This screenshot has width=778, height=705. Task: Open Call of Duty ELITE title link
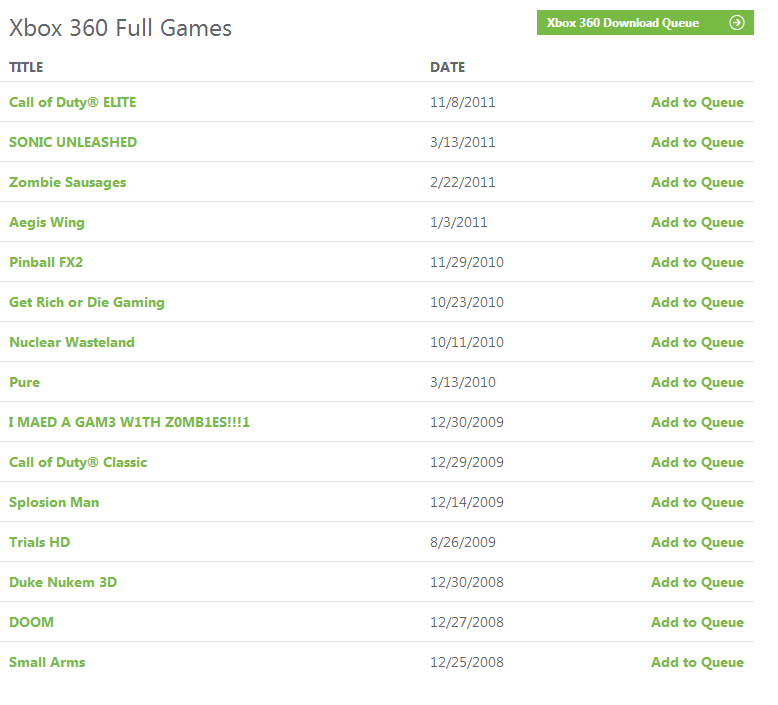pos(72,102)
